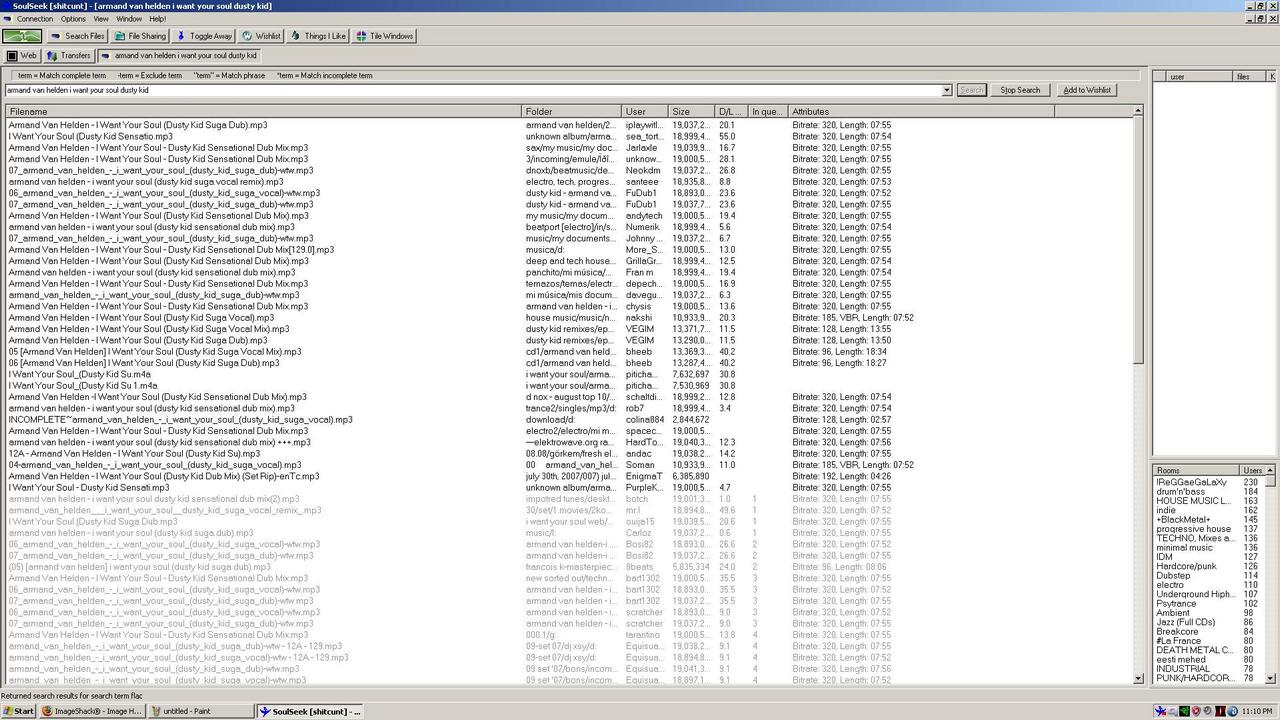1280x720 pixels.
Task: Open the Options menu
Action: pyautogui.click(x=73, y=19)
